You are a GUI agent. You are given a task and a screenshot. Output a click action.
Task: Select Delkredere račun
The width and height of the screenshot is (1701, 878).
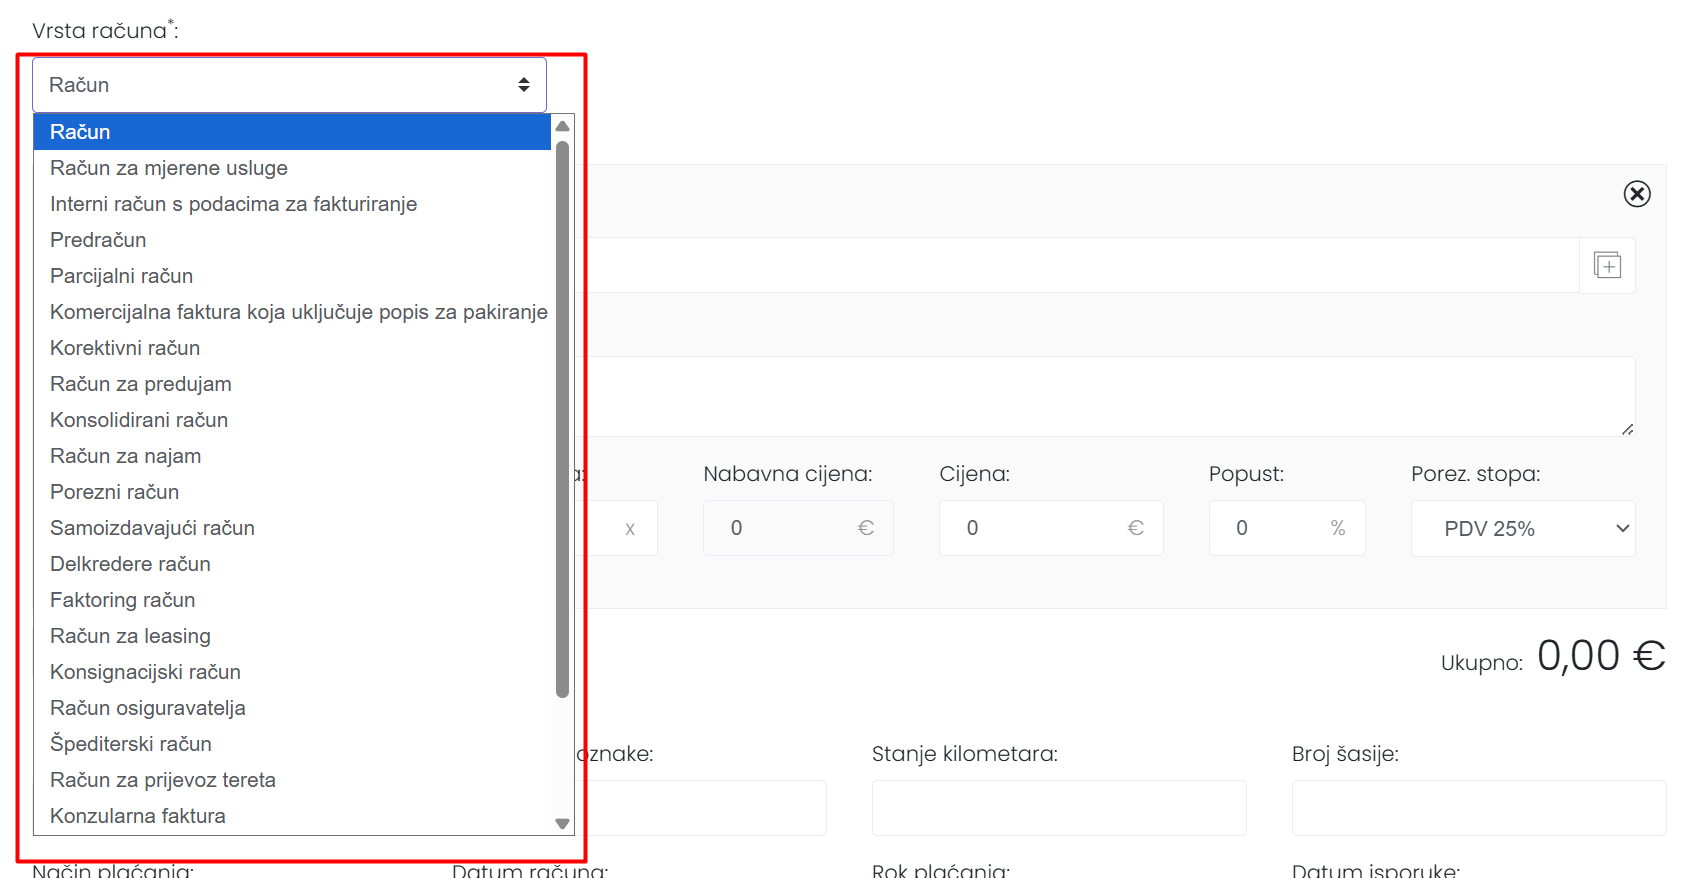pos(292,564)
